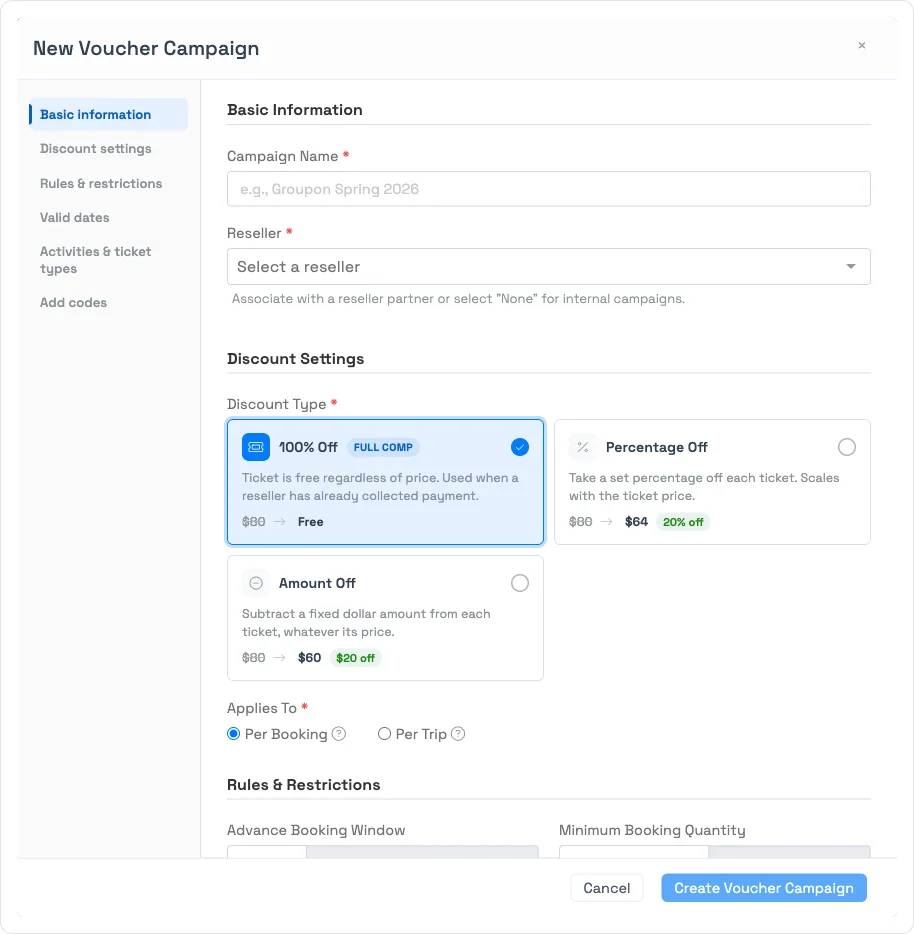Click the Amount Off card title
914x934 pixels.
(x=317, y=583)
